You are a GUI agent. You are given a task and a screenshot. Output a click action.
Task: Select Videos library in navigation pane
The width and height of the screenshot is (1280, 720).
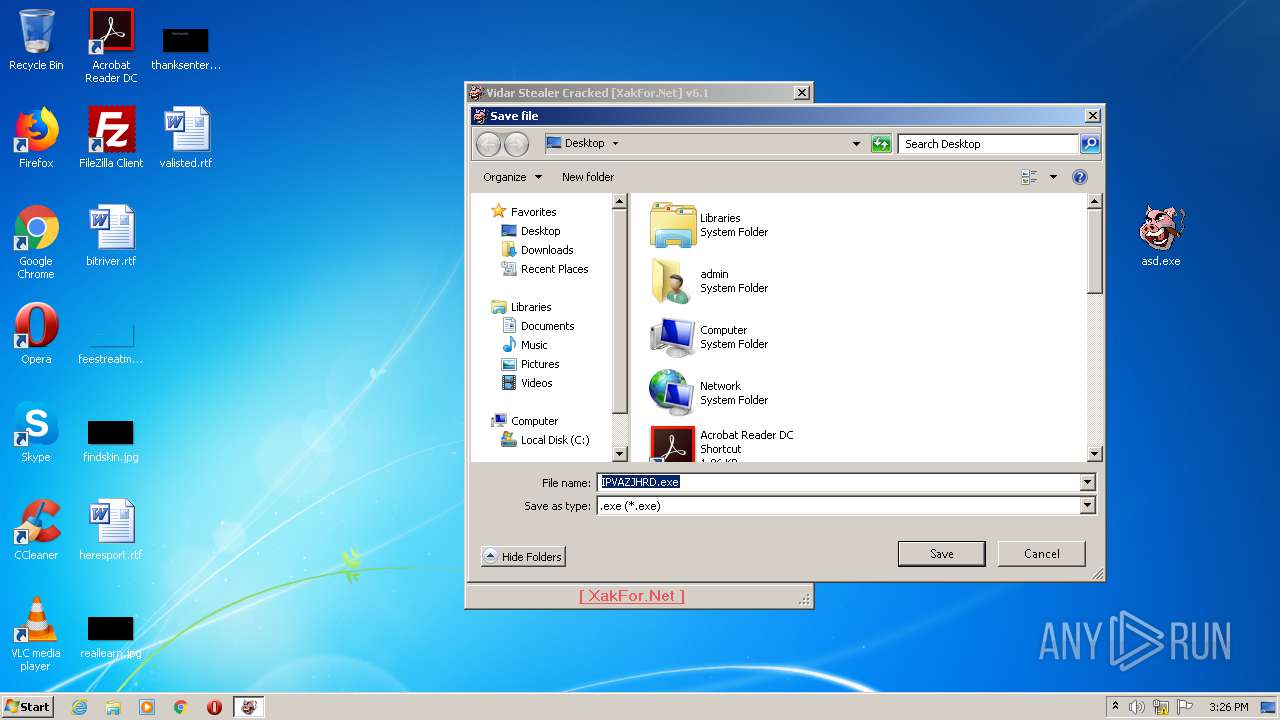click(527, 383)
